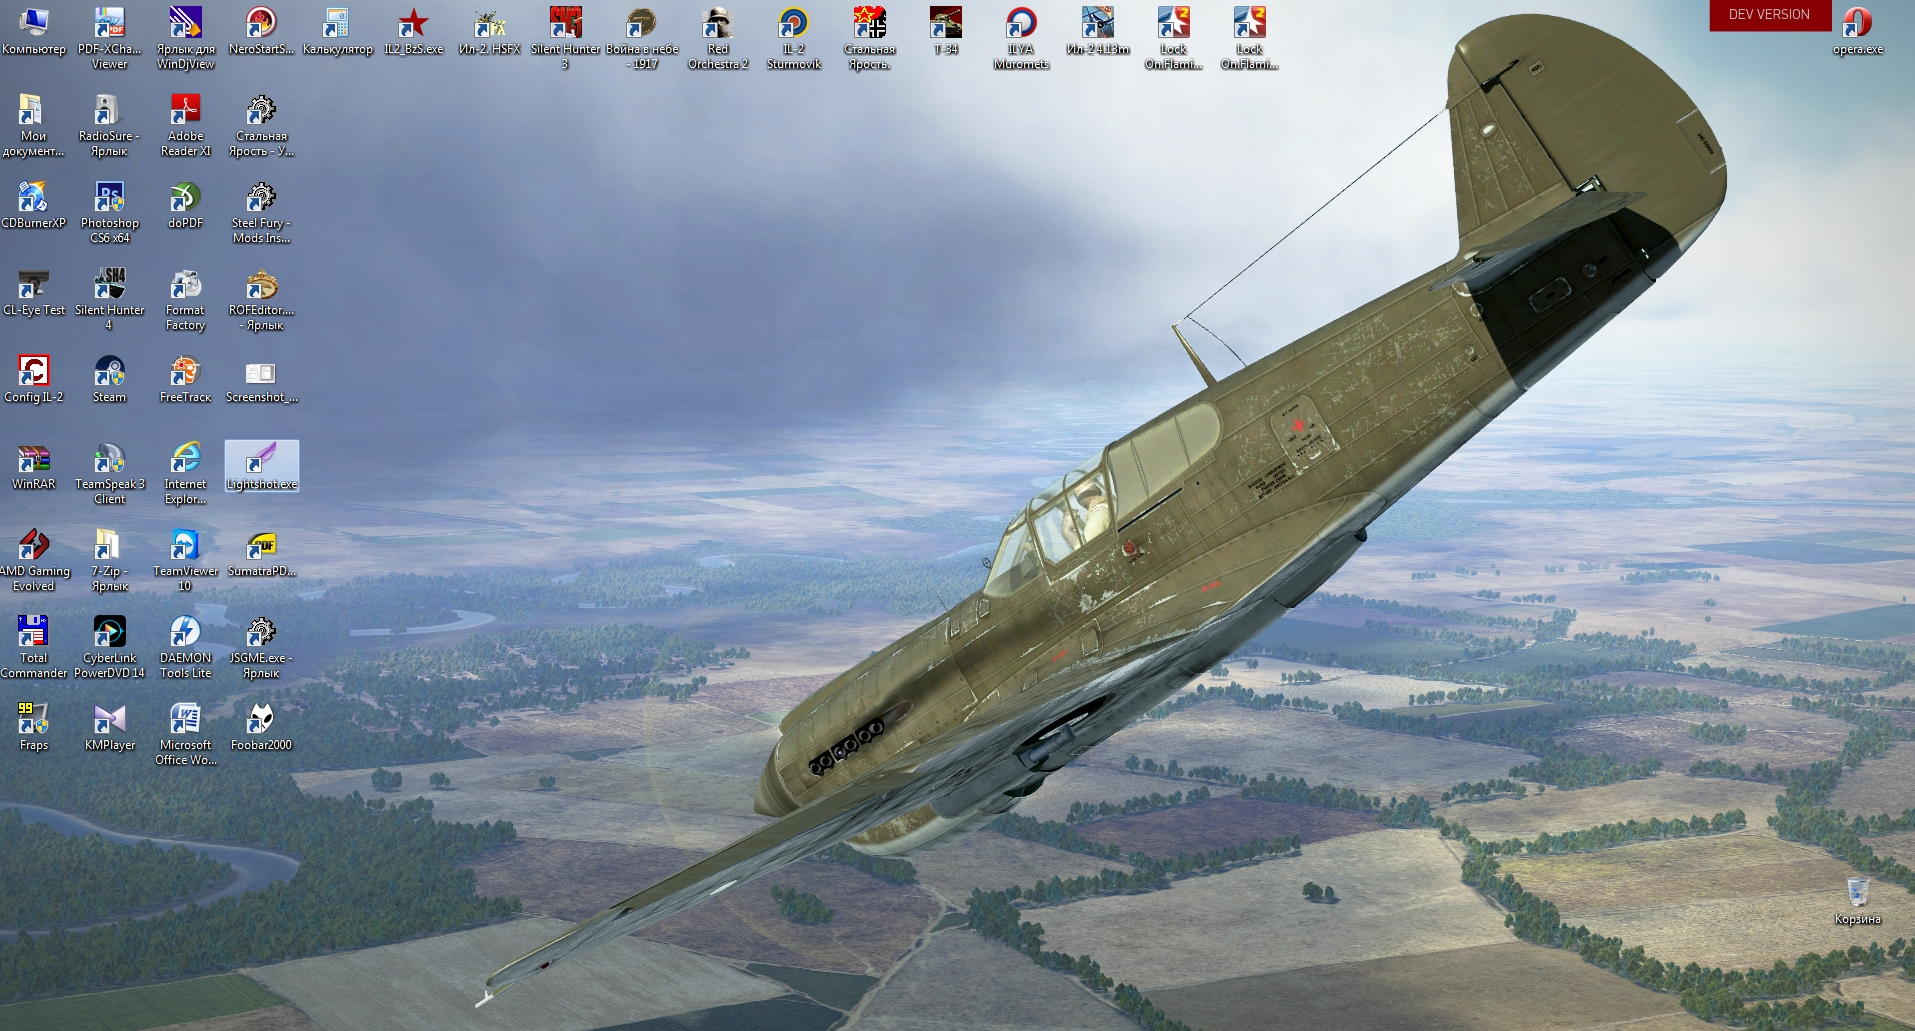Open FreeTrack shortcut
Viewport: 1915px width, 1031px height.
pos(185,378)
